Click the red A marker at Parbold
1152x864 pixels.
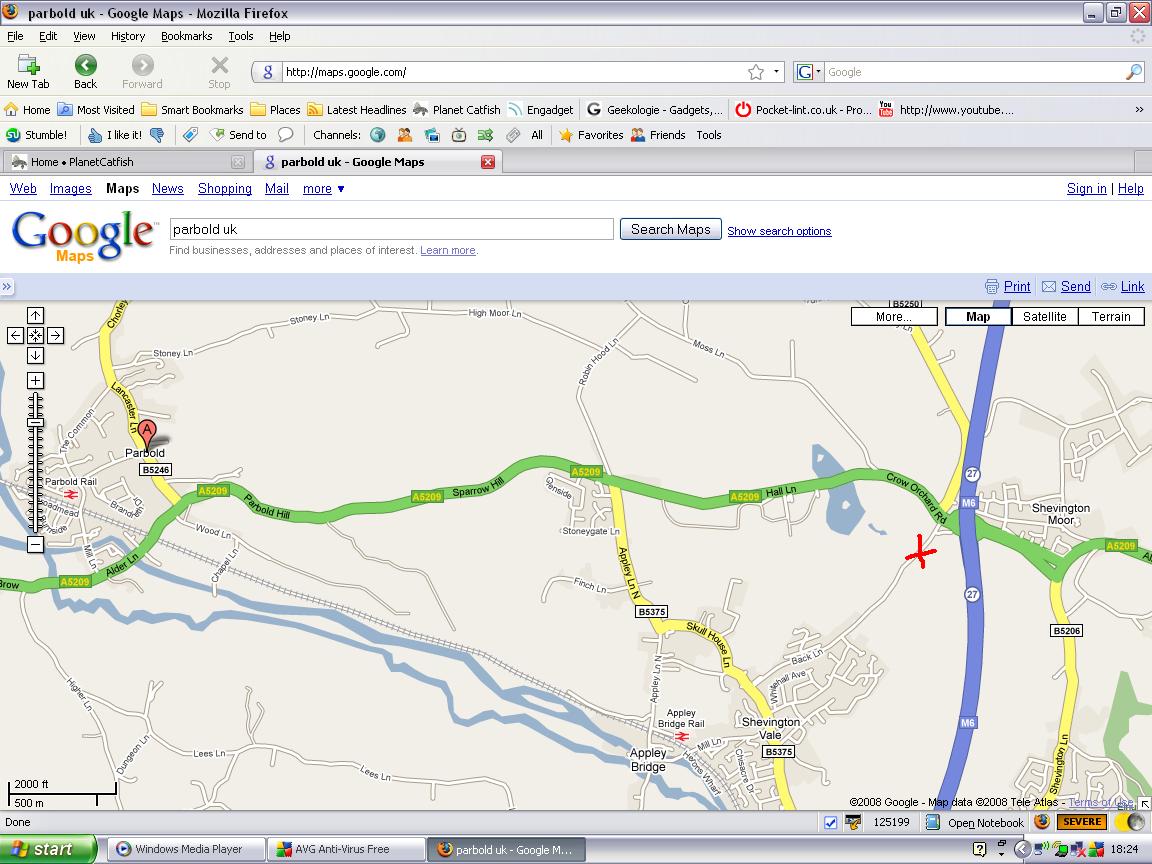147,433
